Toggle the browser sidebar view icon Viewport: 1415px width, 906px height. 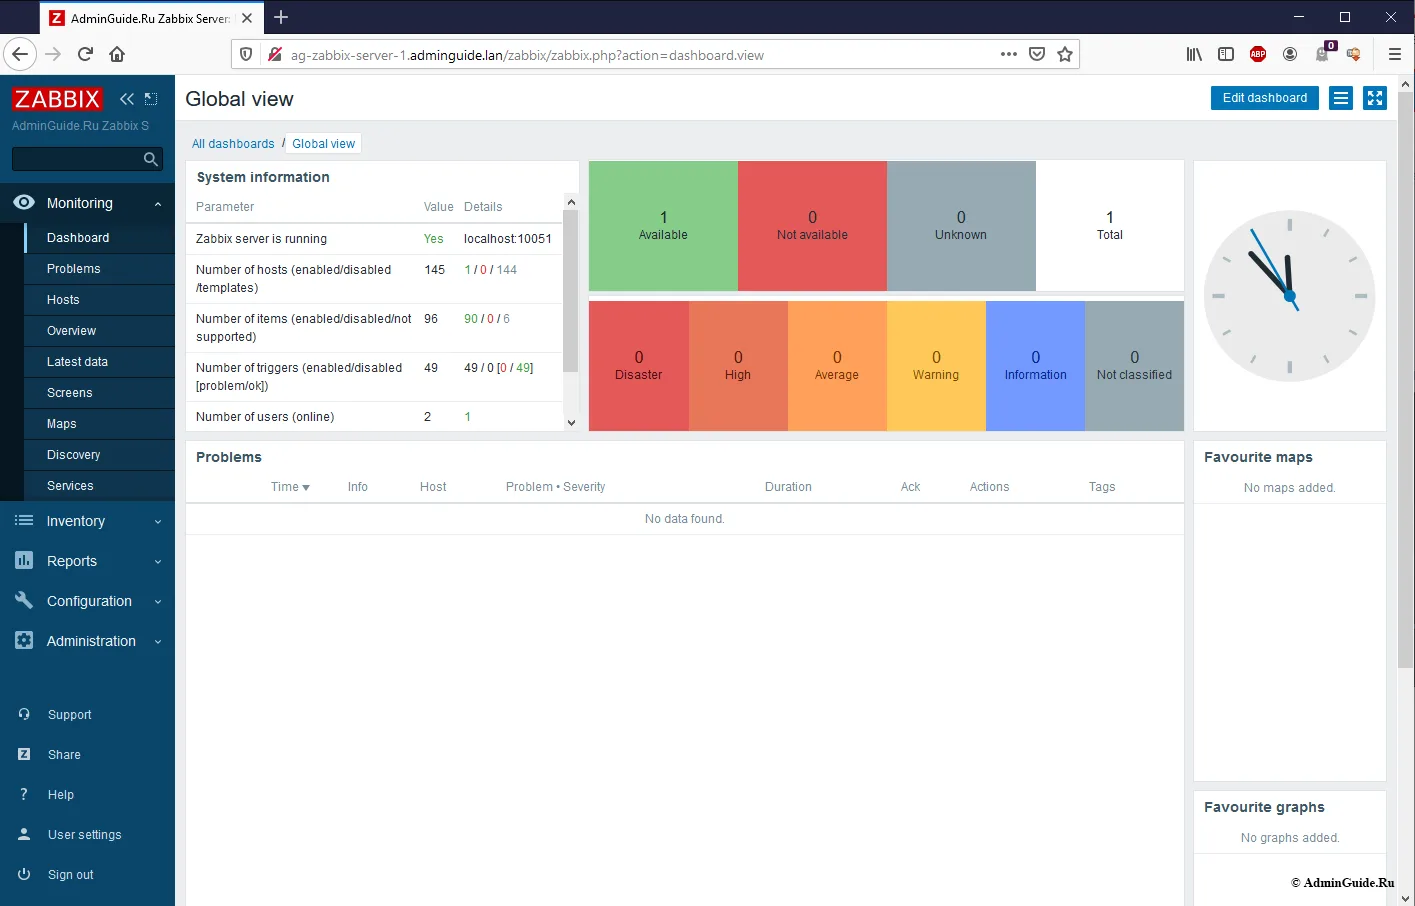point(1226,54)
